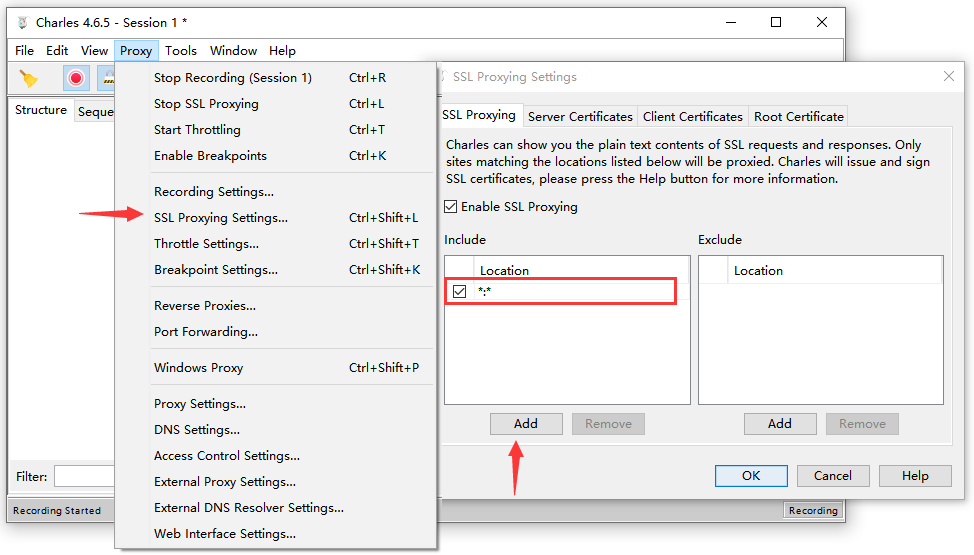This screenshot has width=974, height=555.
Task: Open External DNS Resolver Settings...
Action: [276, 508]
